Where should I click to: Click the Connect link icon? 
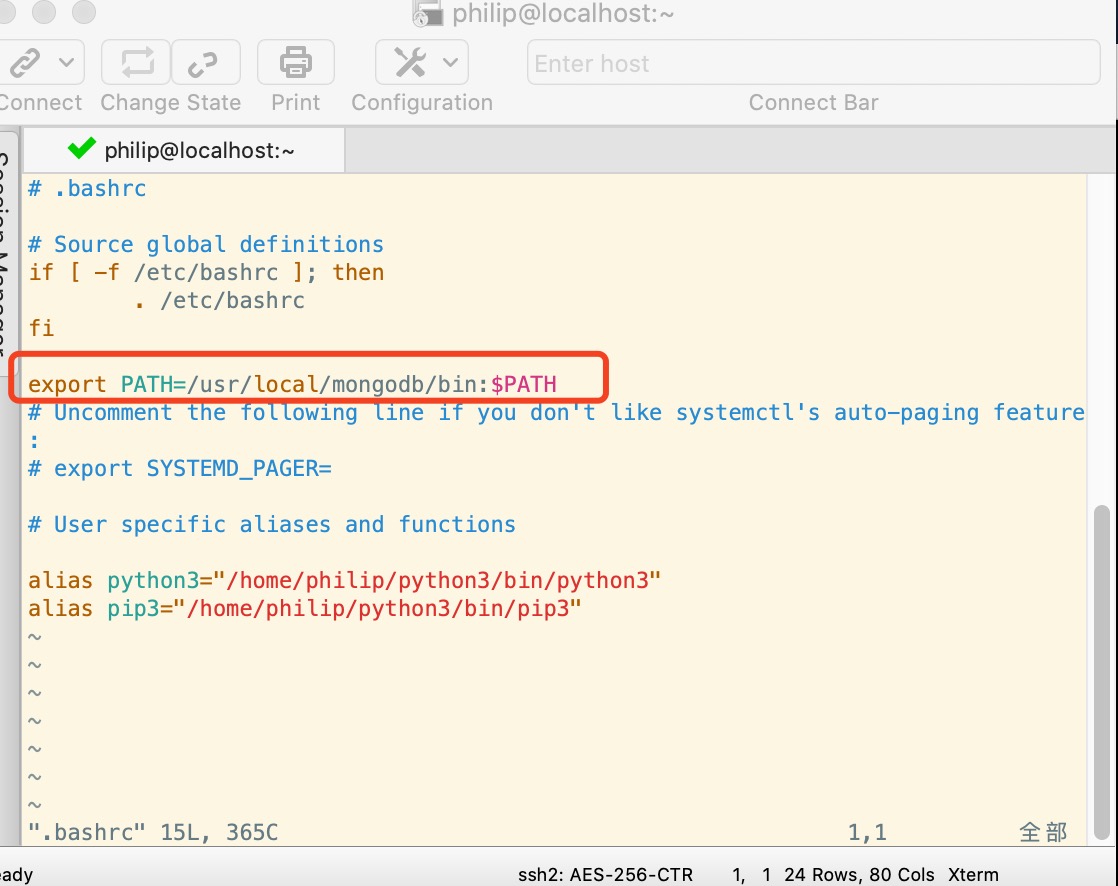click(x=26, y=63)
